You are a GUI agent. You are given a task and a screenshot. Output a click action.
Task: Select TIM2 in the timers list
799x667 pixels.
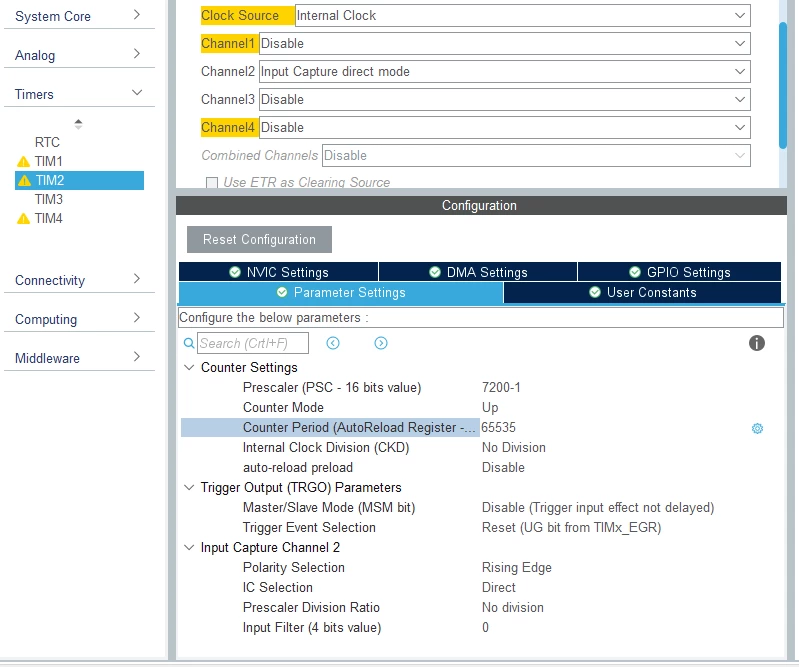pyautogui.click(x=79, y=180)
